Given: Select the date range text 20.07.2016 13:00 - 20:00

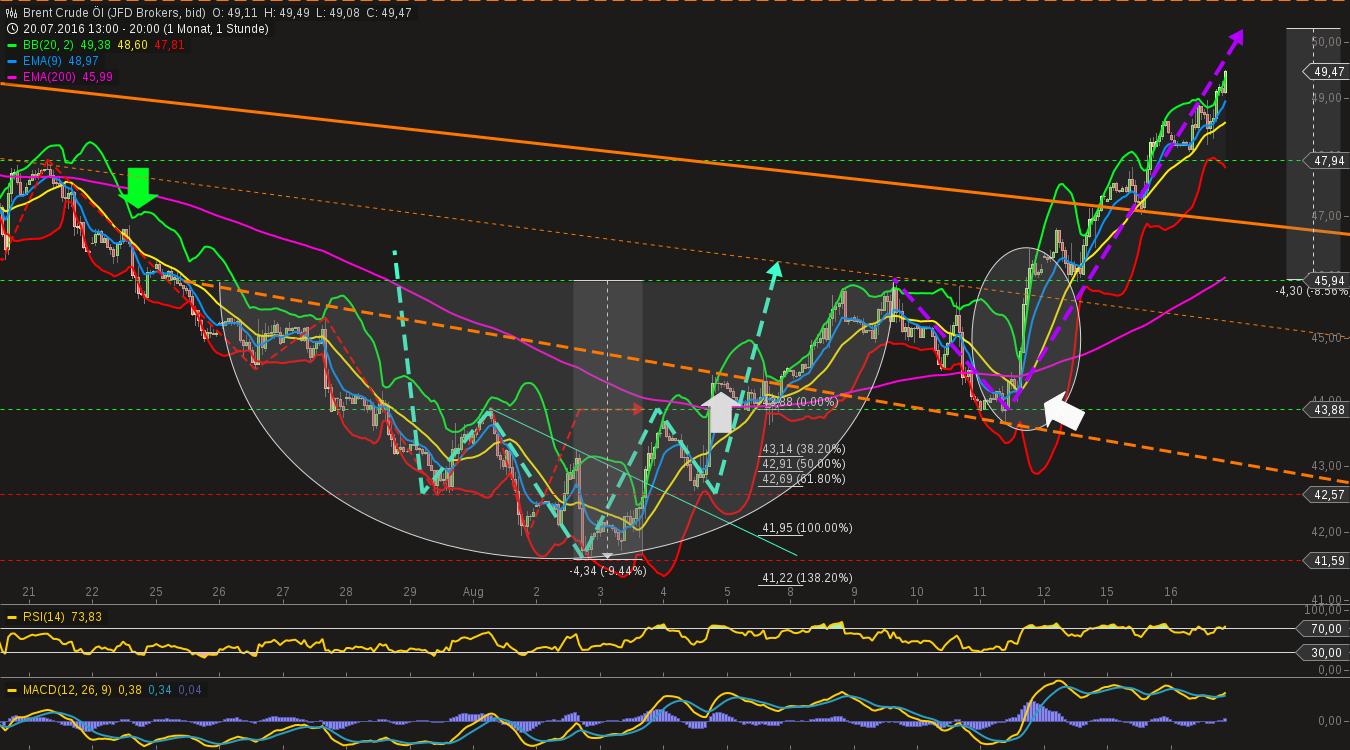Looking at the screenshot, I should 90,29.
